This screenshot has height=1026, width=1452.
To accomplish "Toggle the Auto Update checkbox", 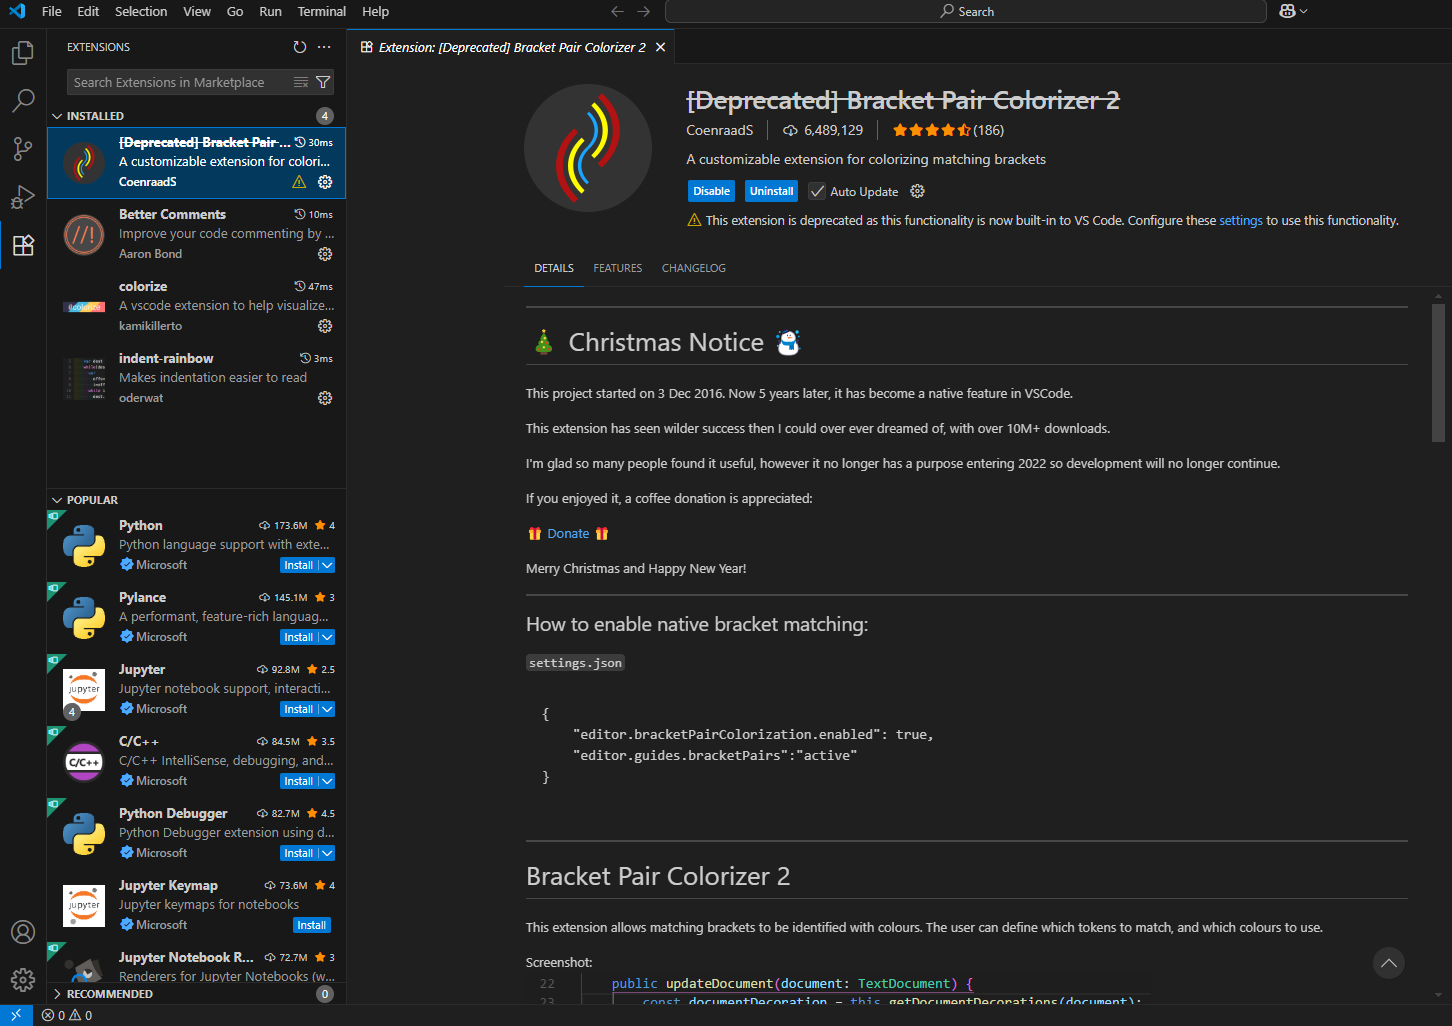I will click(x=817, y=191).
